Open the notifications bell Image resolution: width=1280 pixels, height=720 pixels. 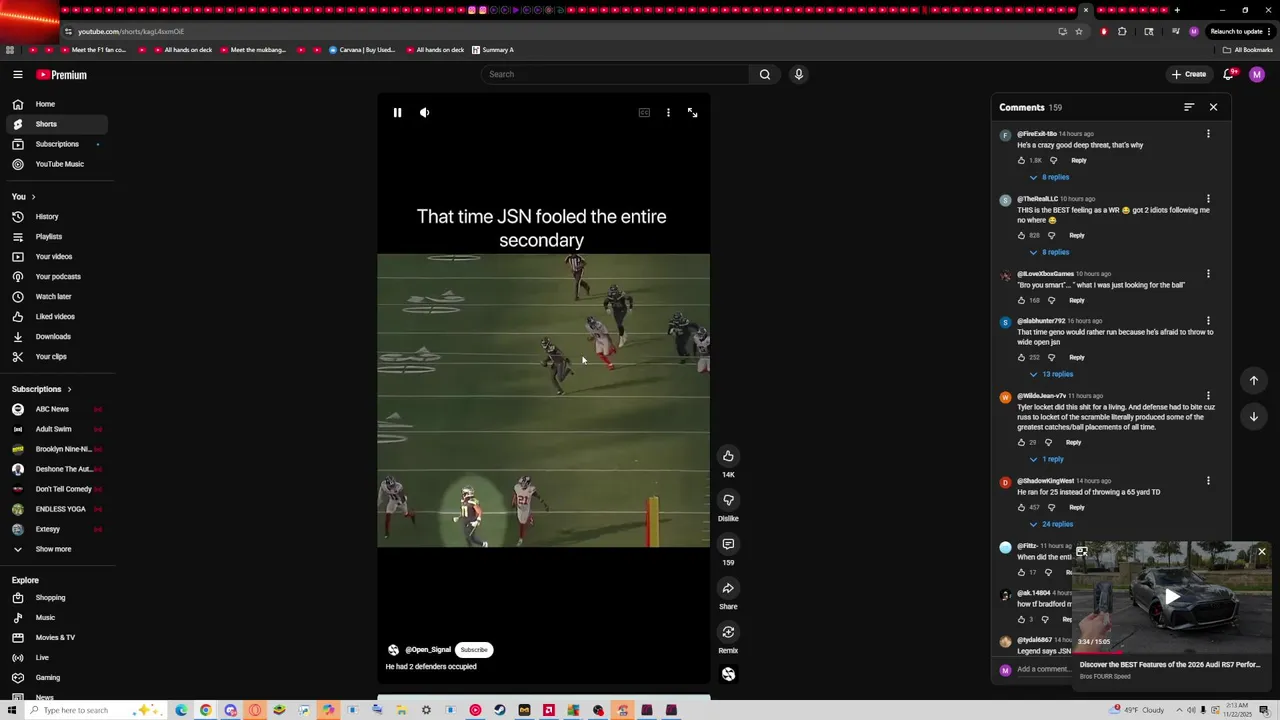tap(1229, 74)
